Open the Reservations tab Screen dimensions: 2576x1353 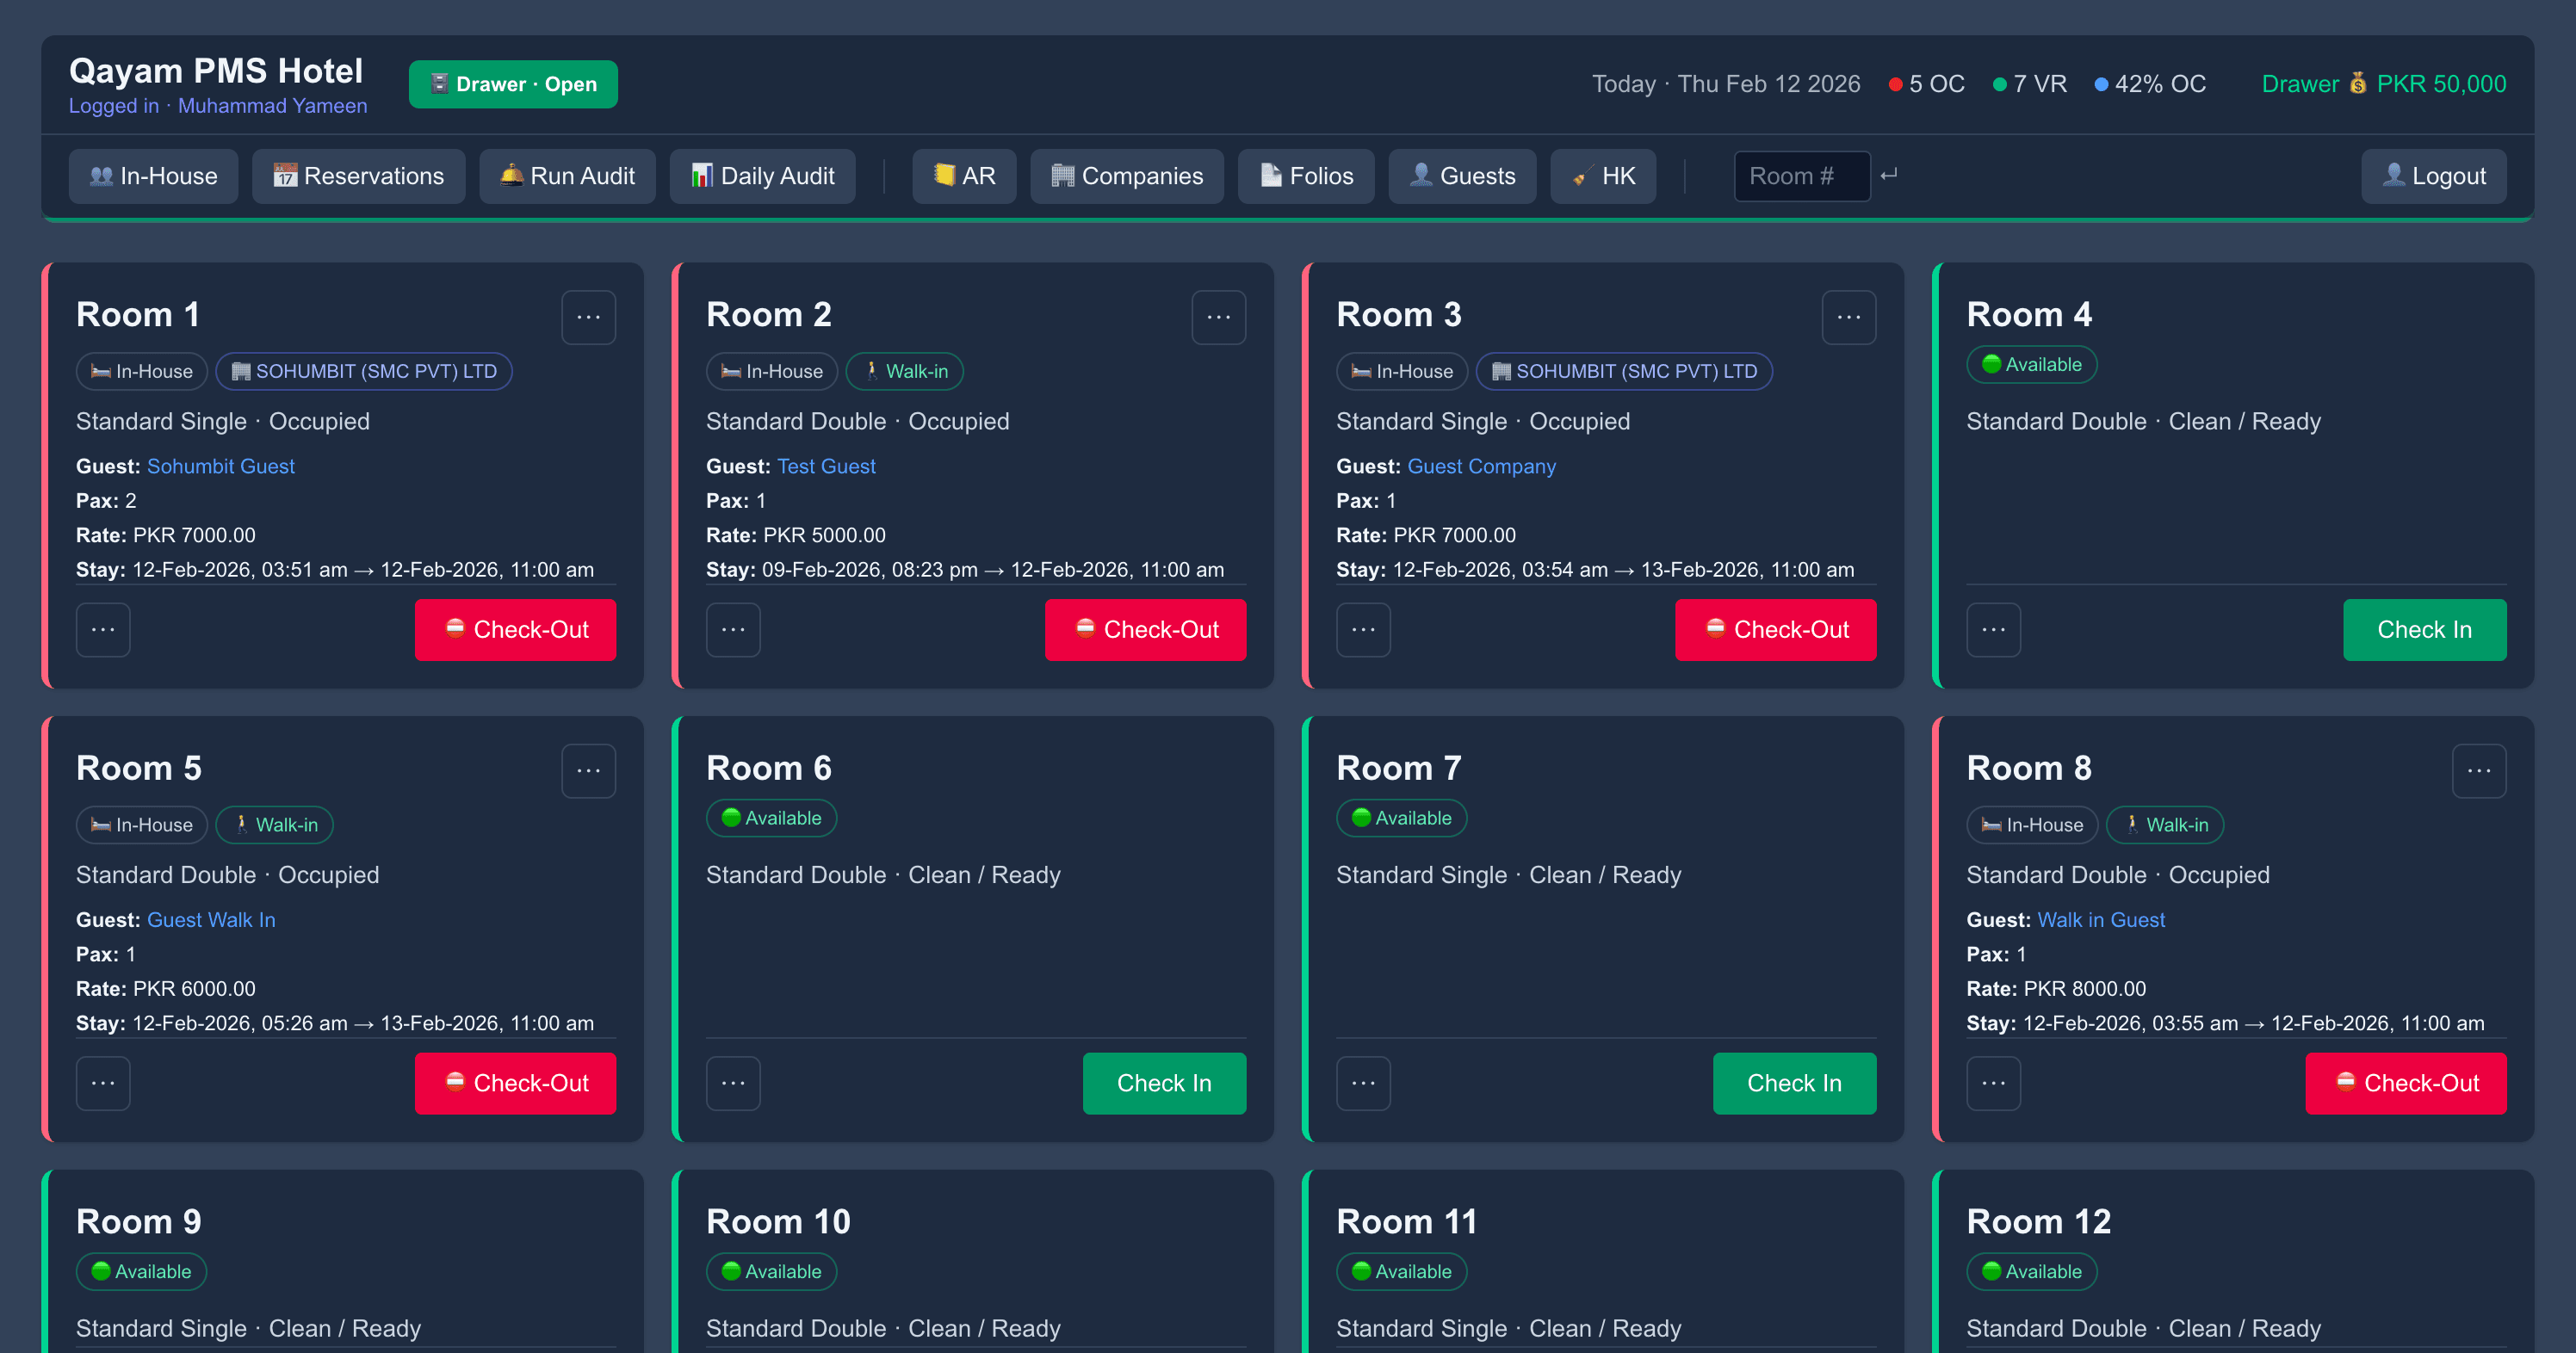pos(358,175)
